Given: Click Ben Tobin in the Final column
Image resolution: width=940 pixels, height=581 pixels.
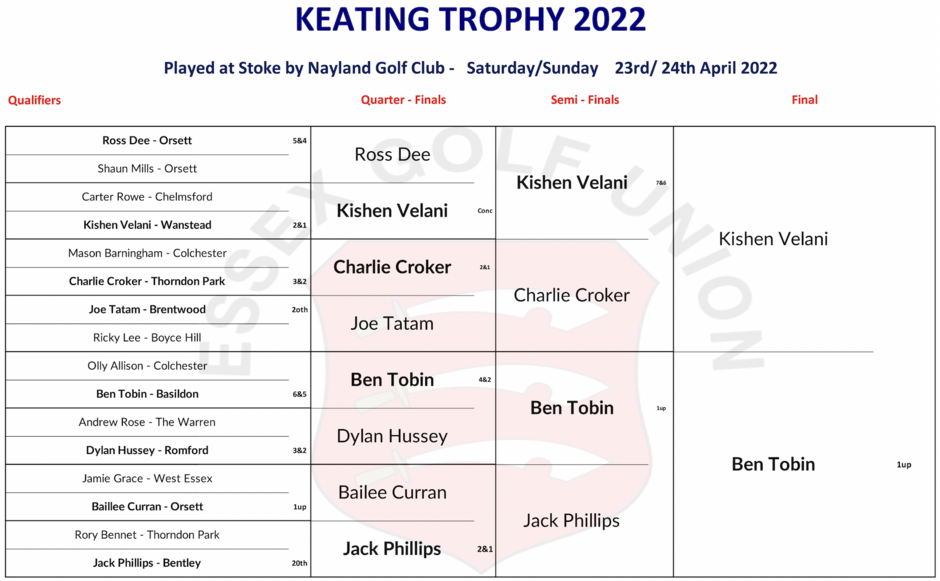Looking at the screenshot, I should click(773, 464).
